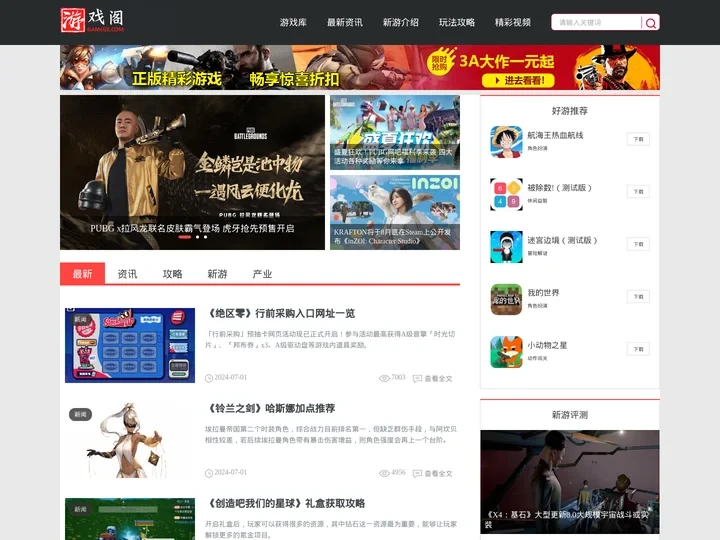Click the search magnifier icon

click(650, 22)
